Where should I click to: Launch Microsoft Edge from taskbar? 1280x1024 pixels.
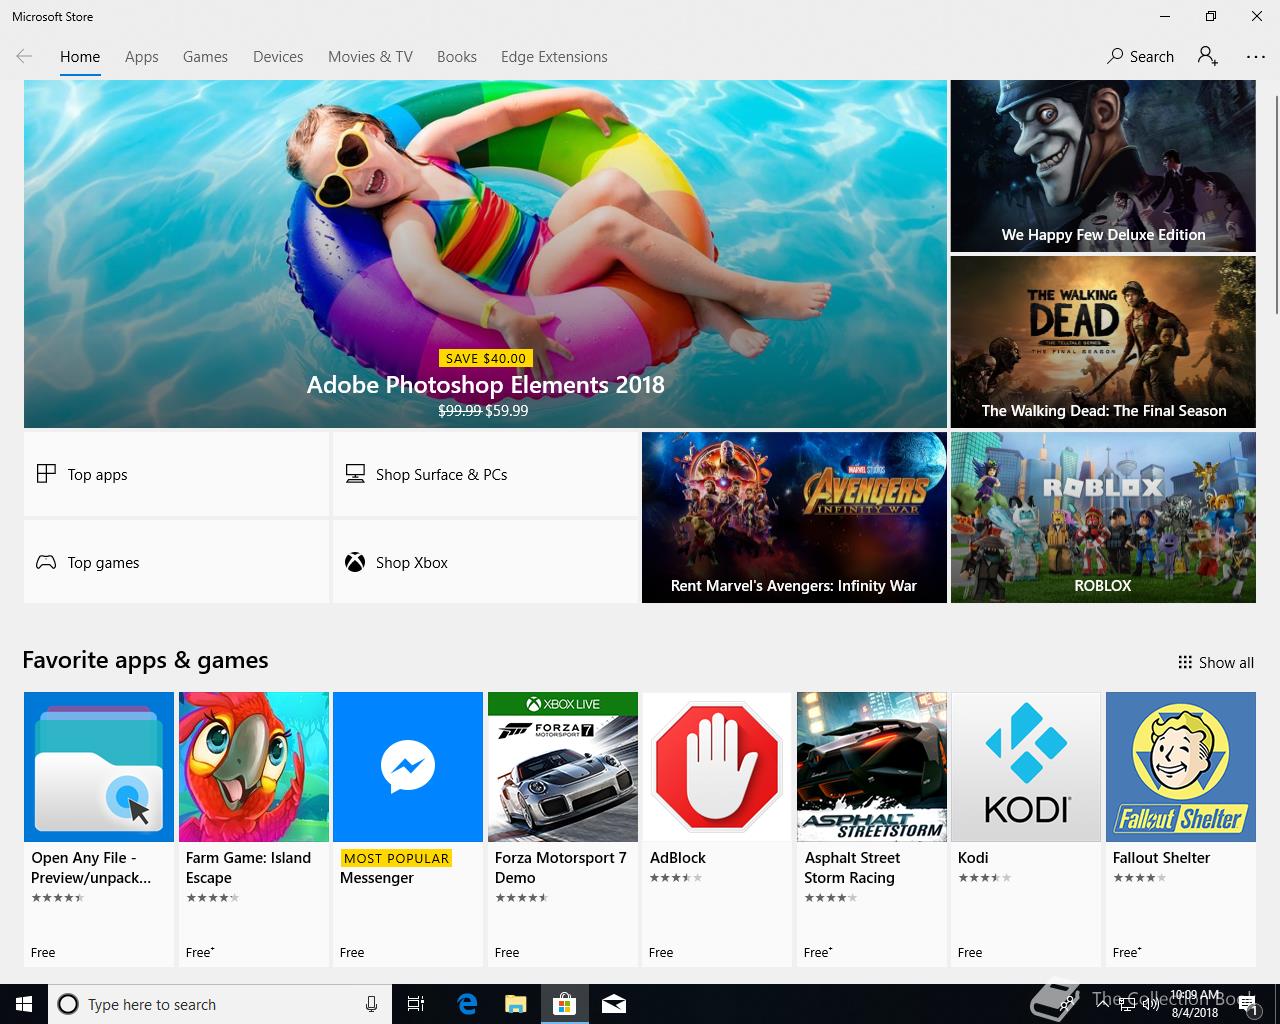(467, 1004)
